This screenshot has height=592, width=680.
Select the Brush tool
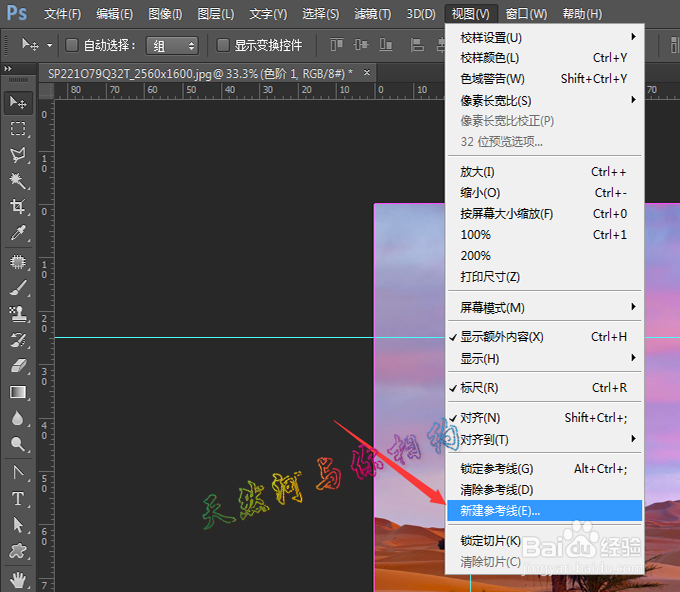tap(18, 288)
